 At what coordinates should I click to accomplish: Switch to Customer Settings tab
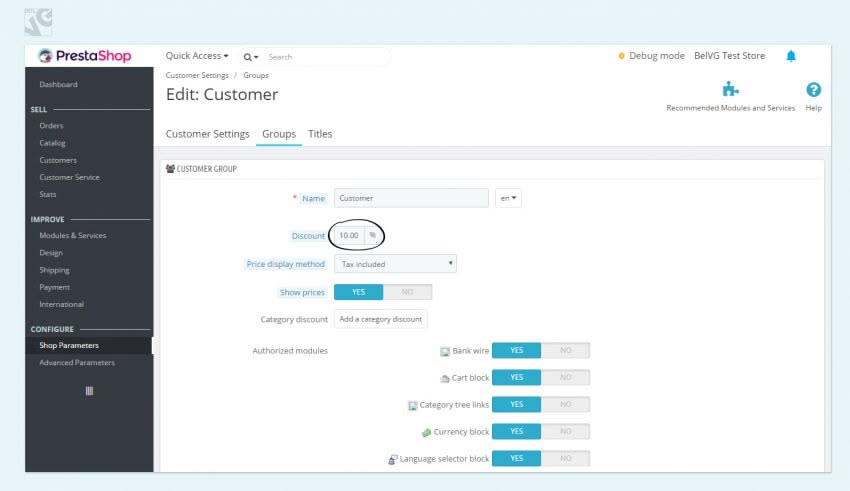[208, 134]
